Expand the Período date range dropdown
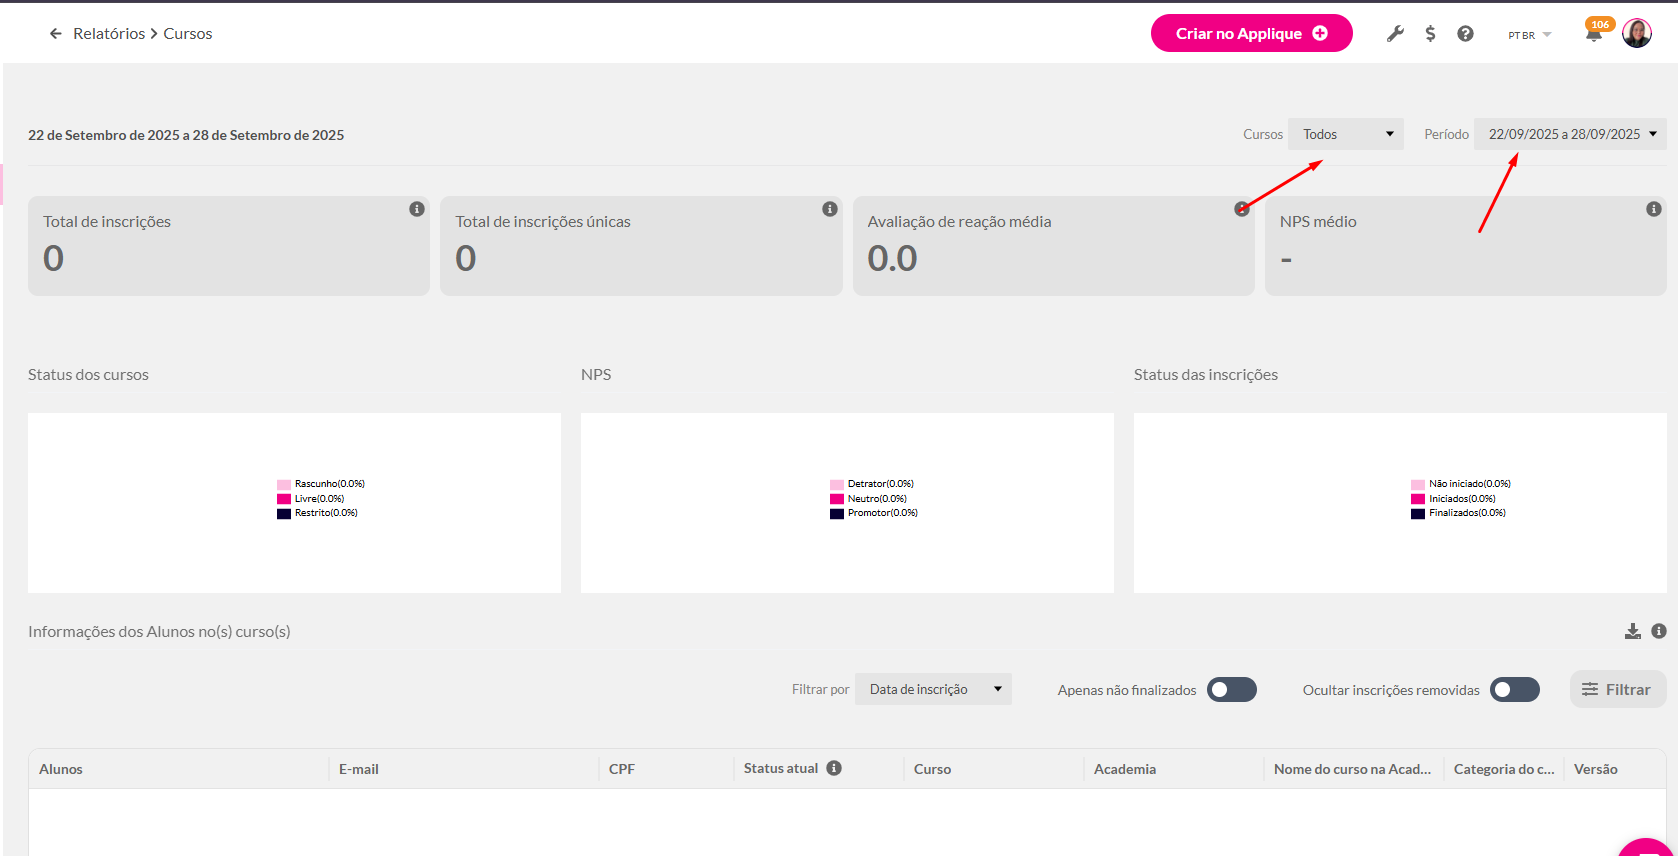Image resolution: width=1678 pixels, height=856 pixels. 1569,134
